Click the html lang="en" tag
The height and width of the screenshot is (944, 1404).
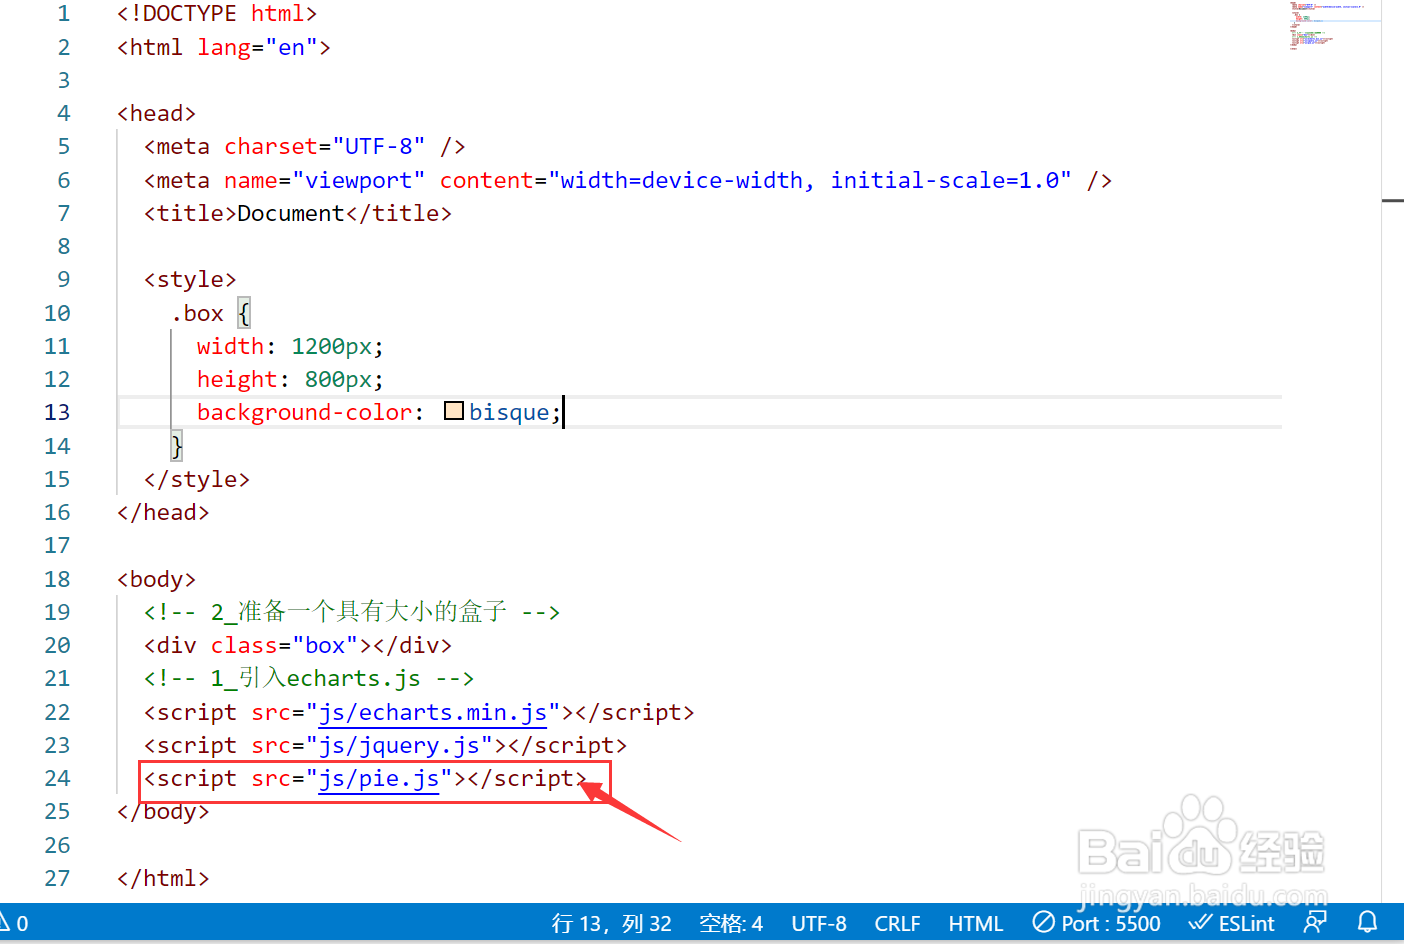224,47
